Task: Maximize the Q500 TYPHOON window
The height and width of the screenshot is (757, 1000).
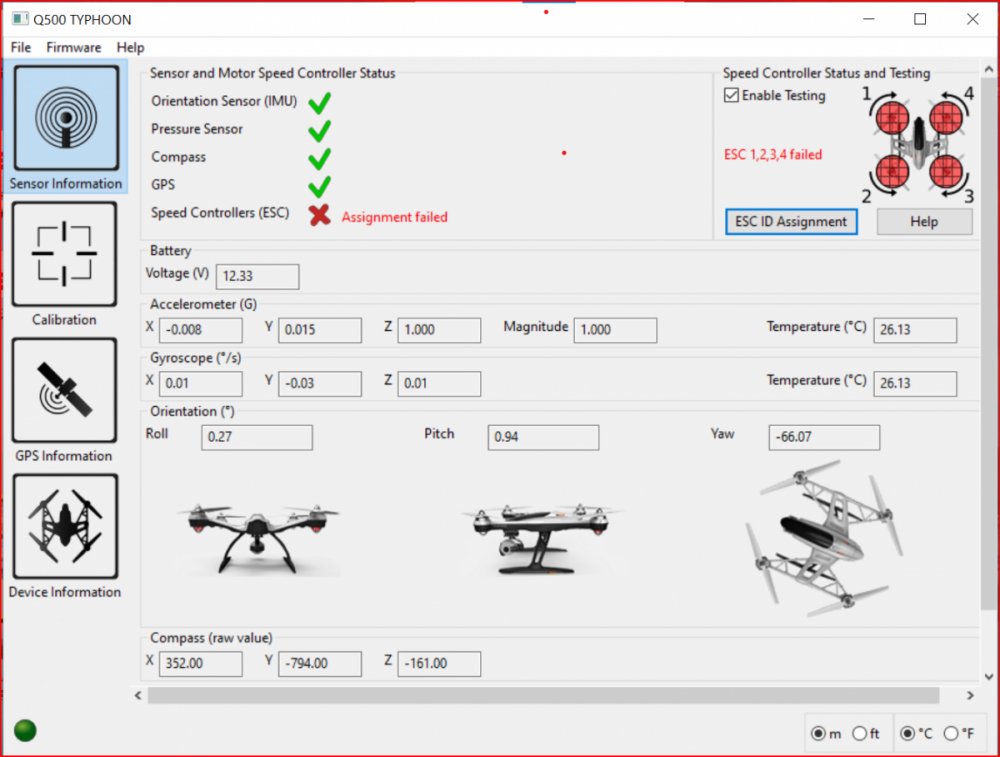Action: [x=920, y=19]
